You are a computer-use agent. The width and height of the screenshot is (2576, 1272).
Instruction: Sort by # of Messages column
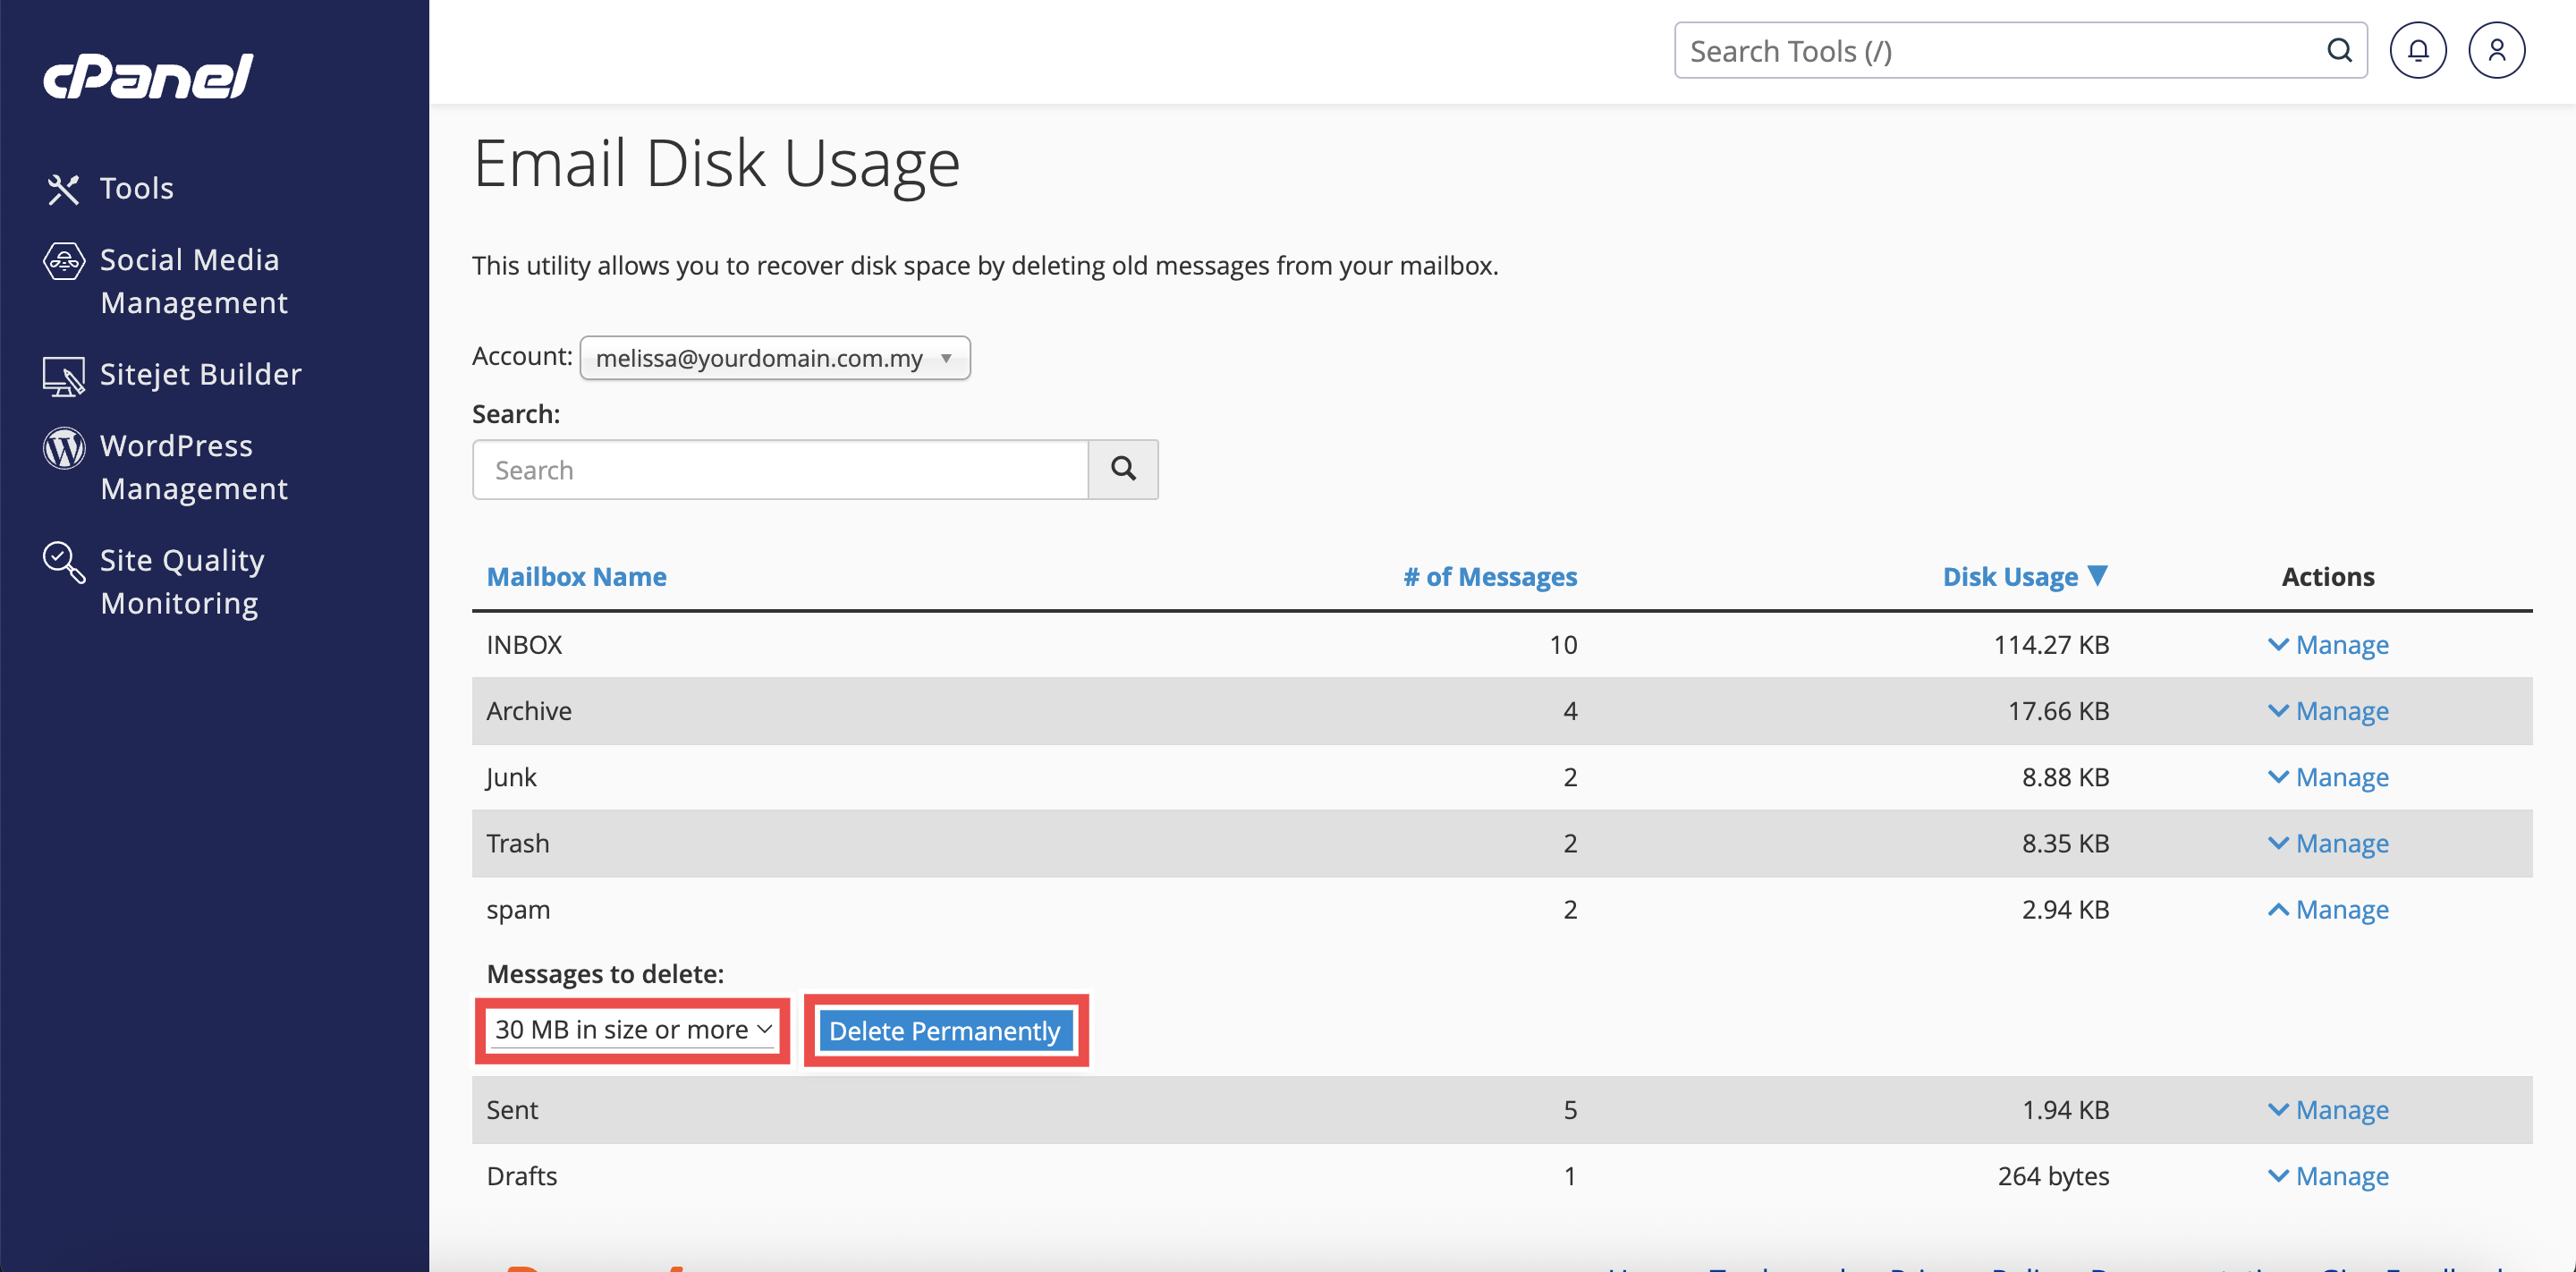1489,577
